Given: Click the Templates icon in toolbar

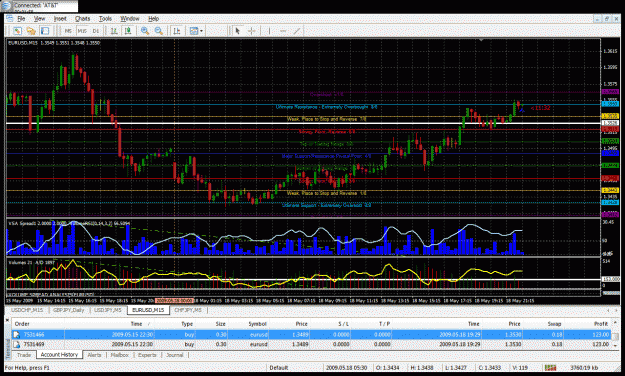Looking at the screenshot, I should (x=194, y=31).
